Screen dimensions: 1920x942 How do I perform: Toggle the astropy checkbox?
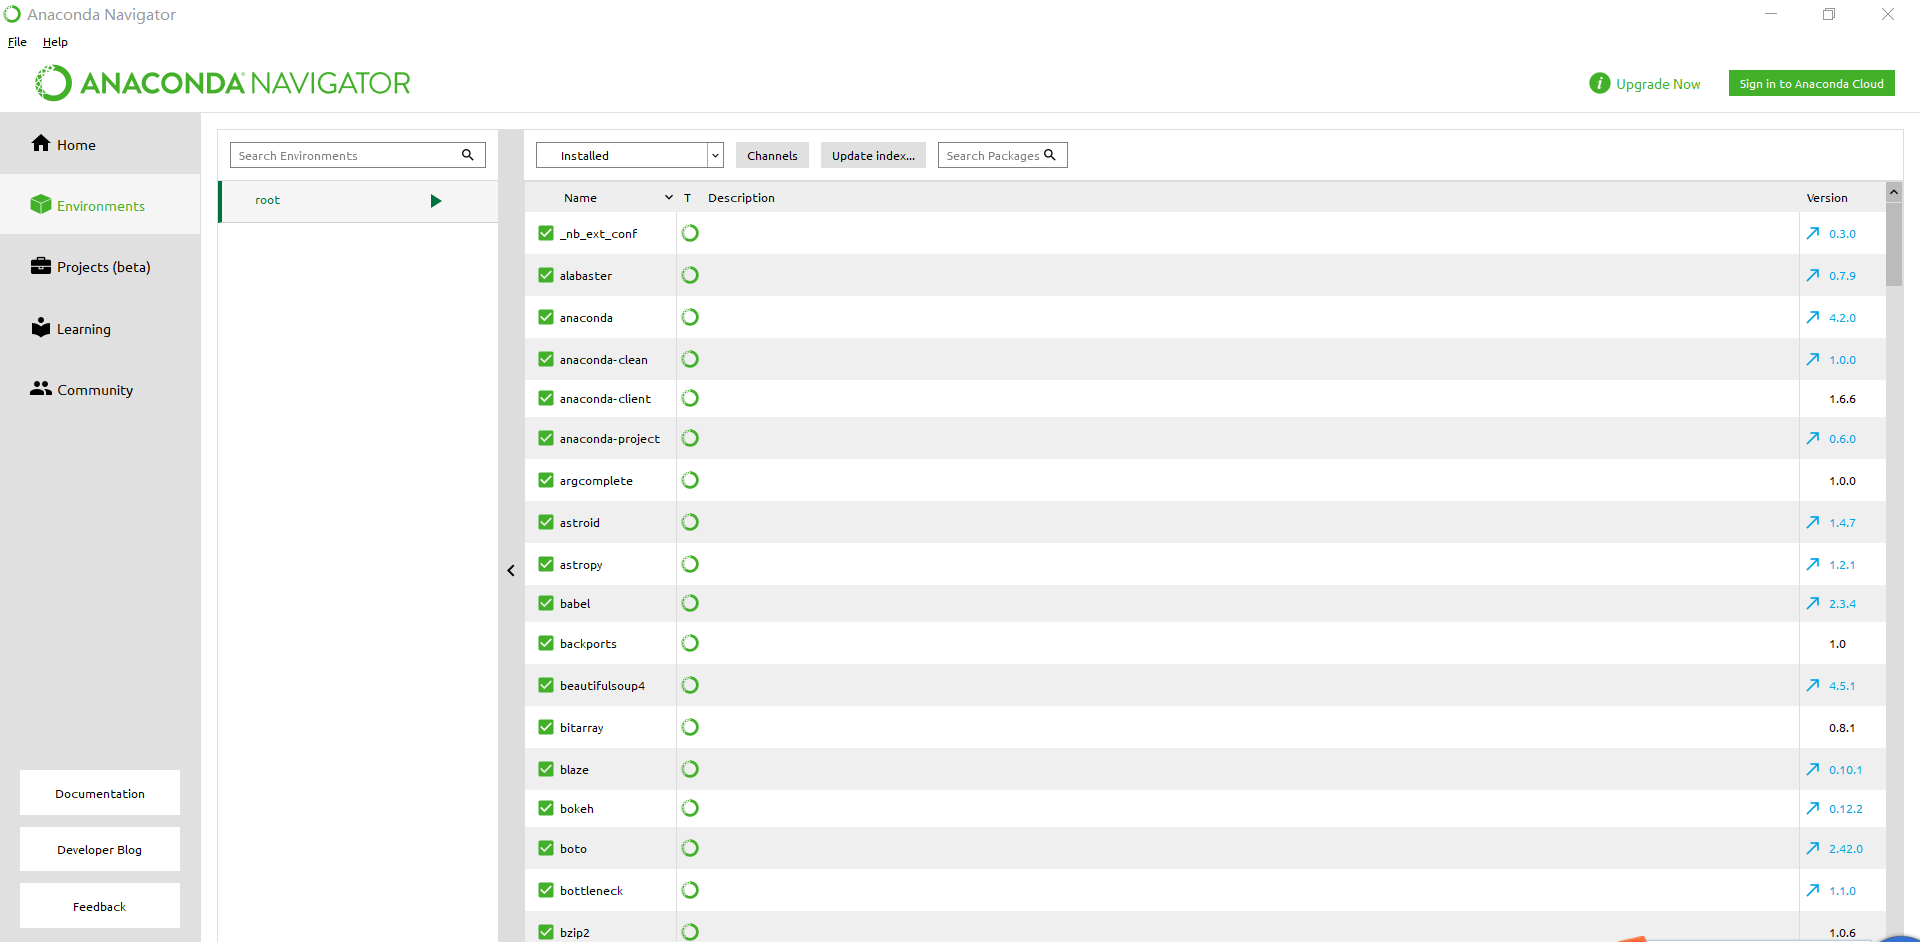[546, 564]
